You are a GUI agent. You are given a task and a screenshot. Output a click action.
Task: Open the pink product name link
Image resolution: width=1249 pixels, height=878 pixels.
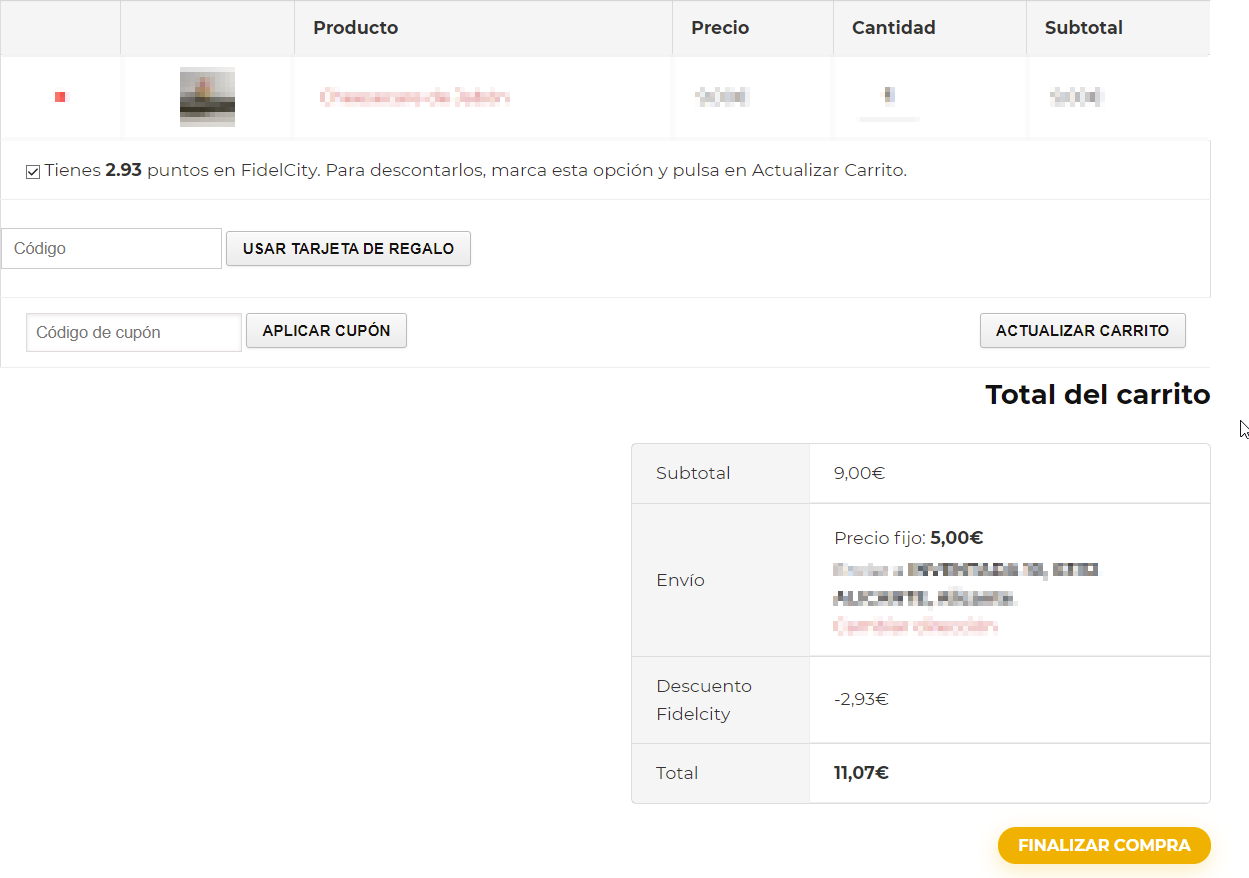(x=415, y=97)
